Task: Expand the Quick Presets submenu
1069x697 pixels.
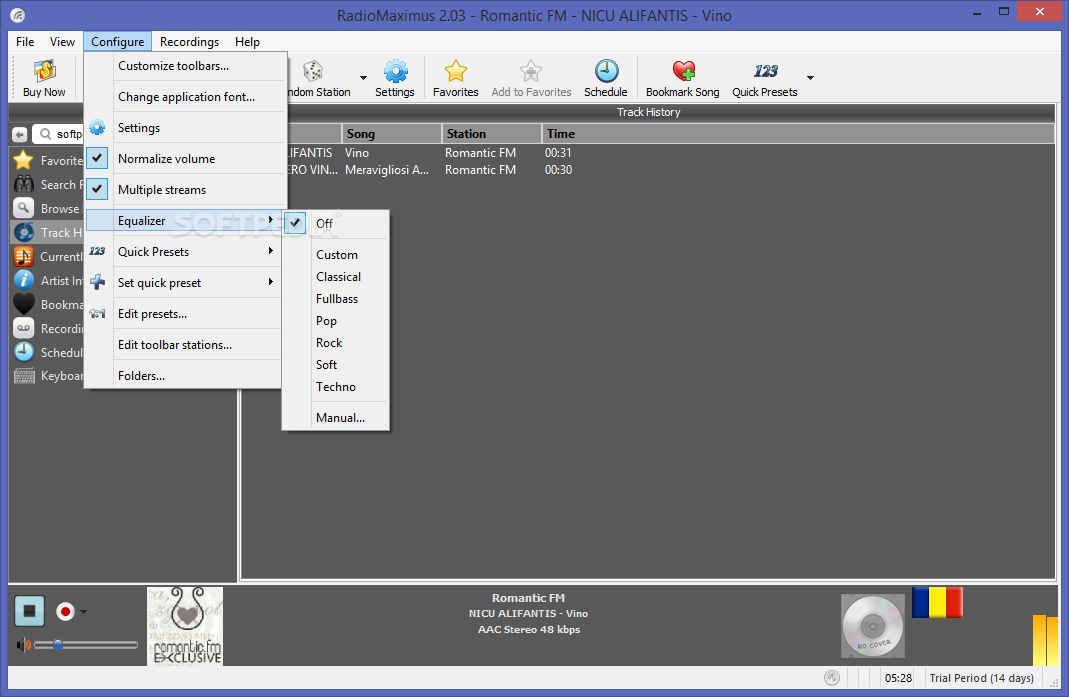Action: click(x=184, y=252)
